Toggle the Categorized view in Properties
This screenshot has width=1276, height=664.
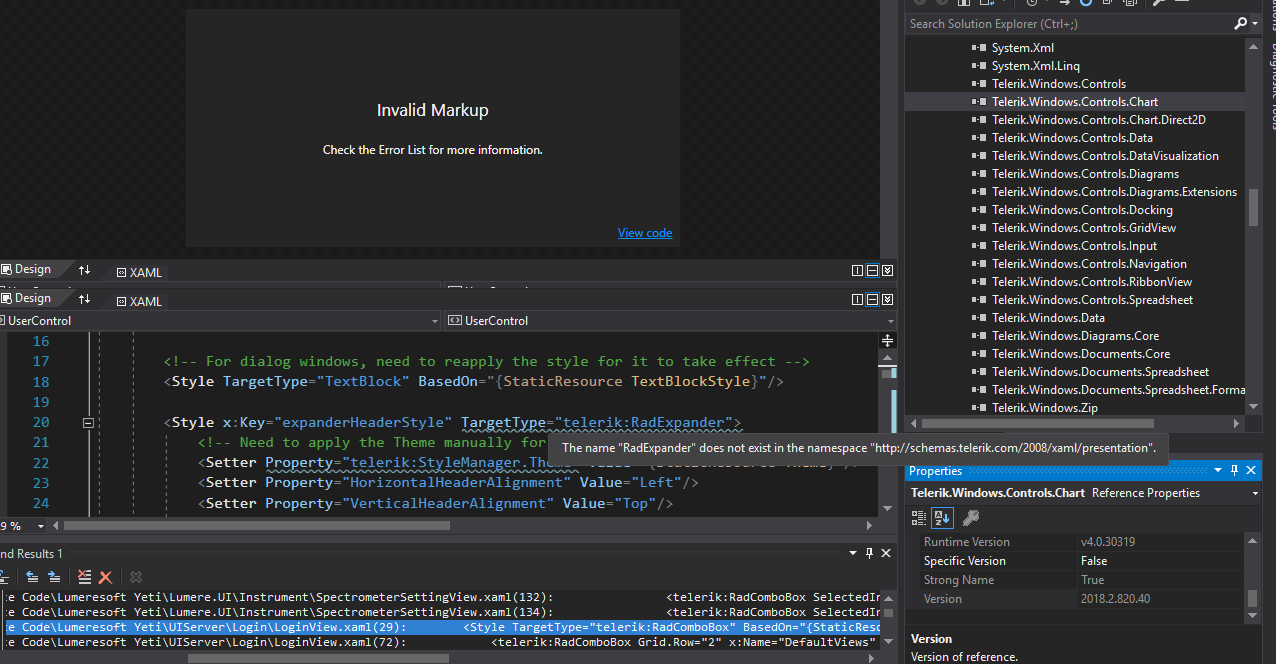[x=919, y=518]
